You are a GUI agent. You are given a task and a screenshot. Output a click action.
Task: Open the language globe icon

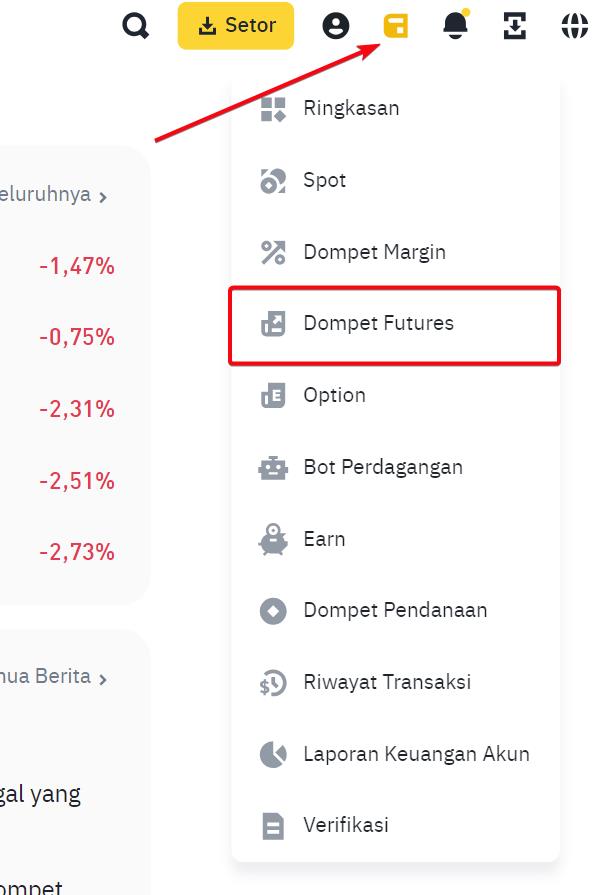pyautogui.click(x=574, y=26)
